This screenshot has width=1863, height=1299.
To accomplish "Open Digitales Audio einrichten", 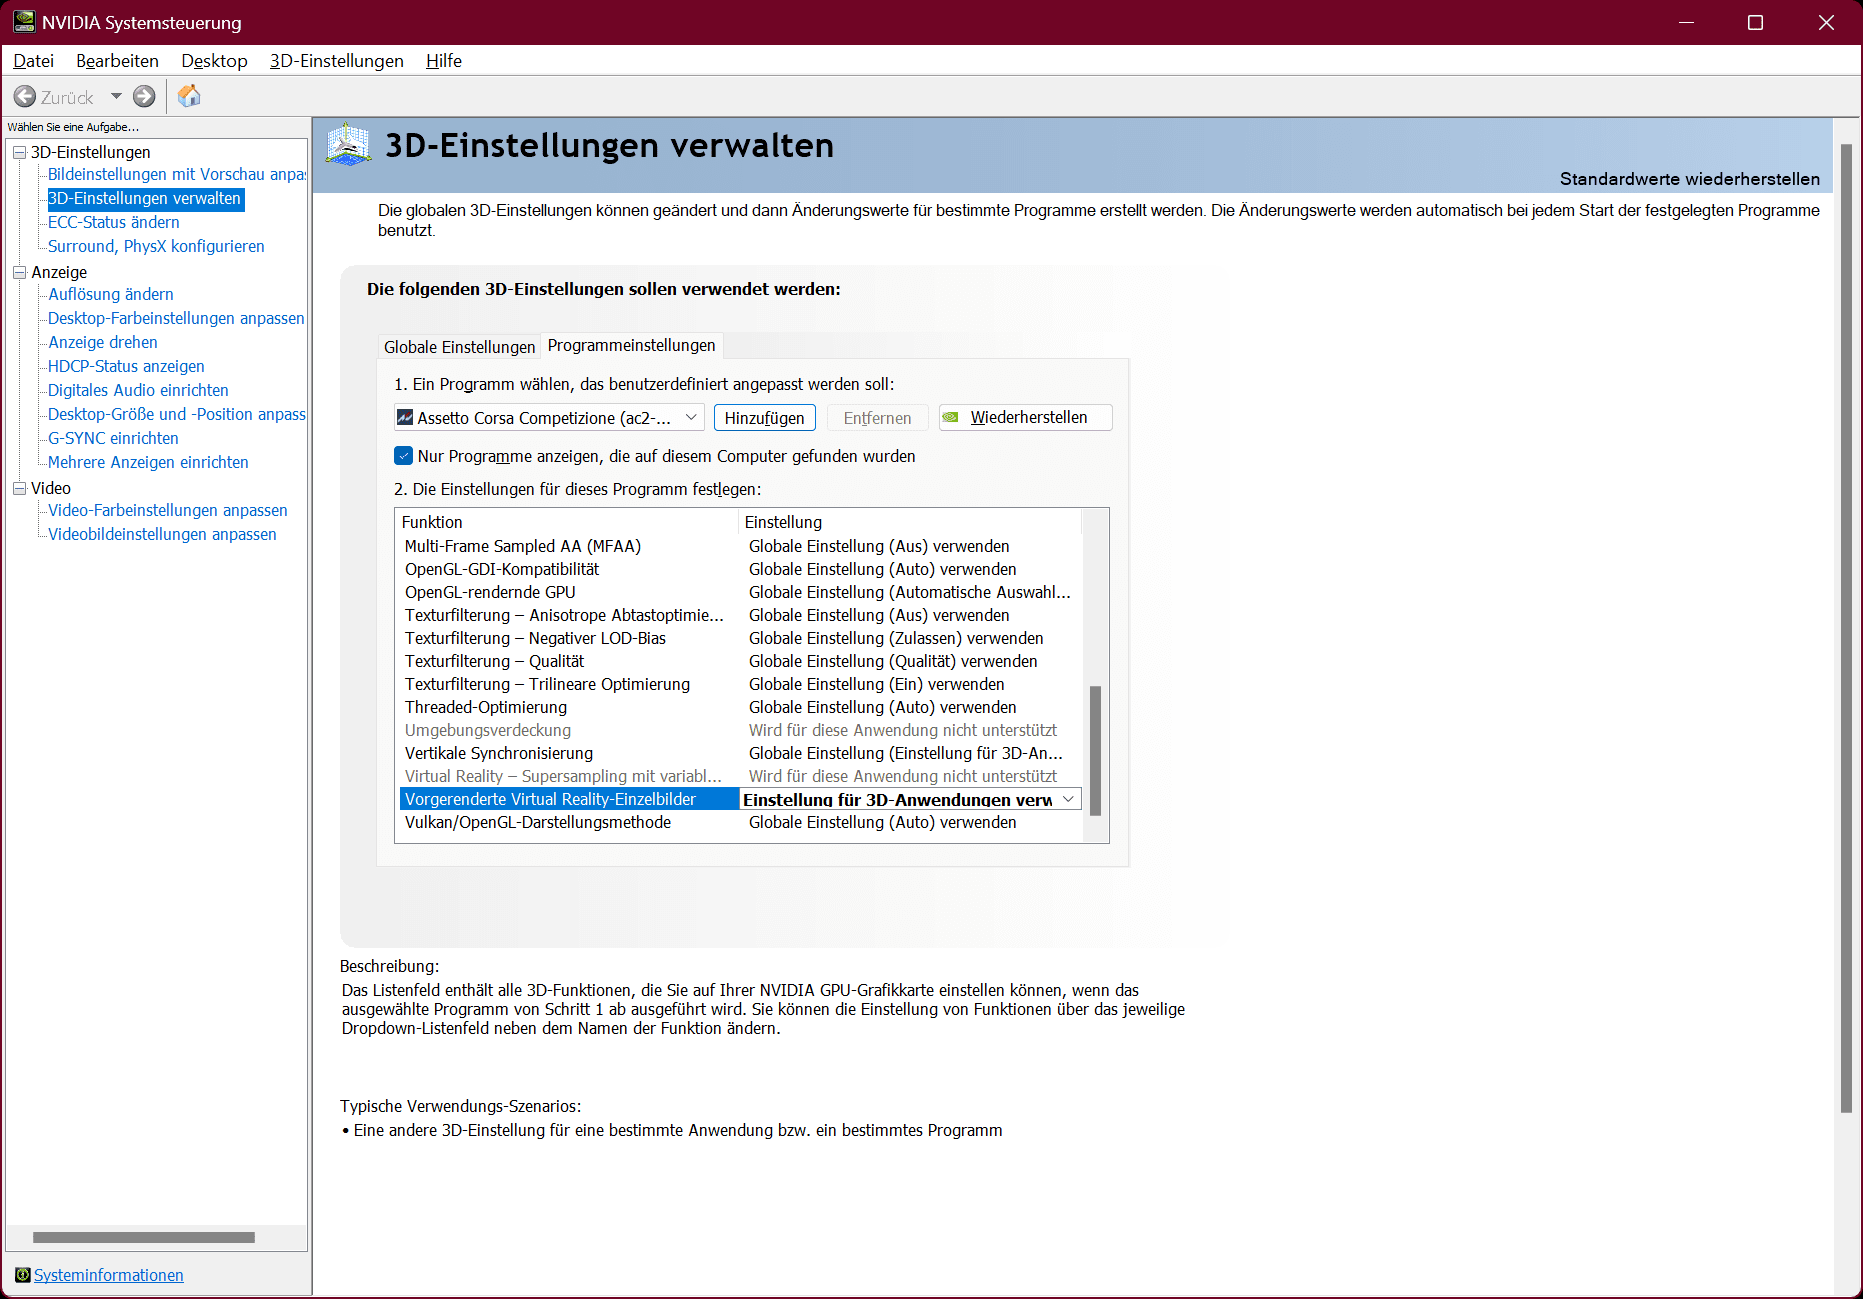I will pos(138,390).
